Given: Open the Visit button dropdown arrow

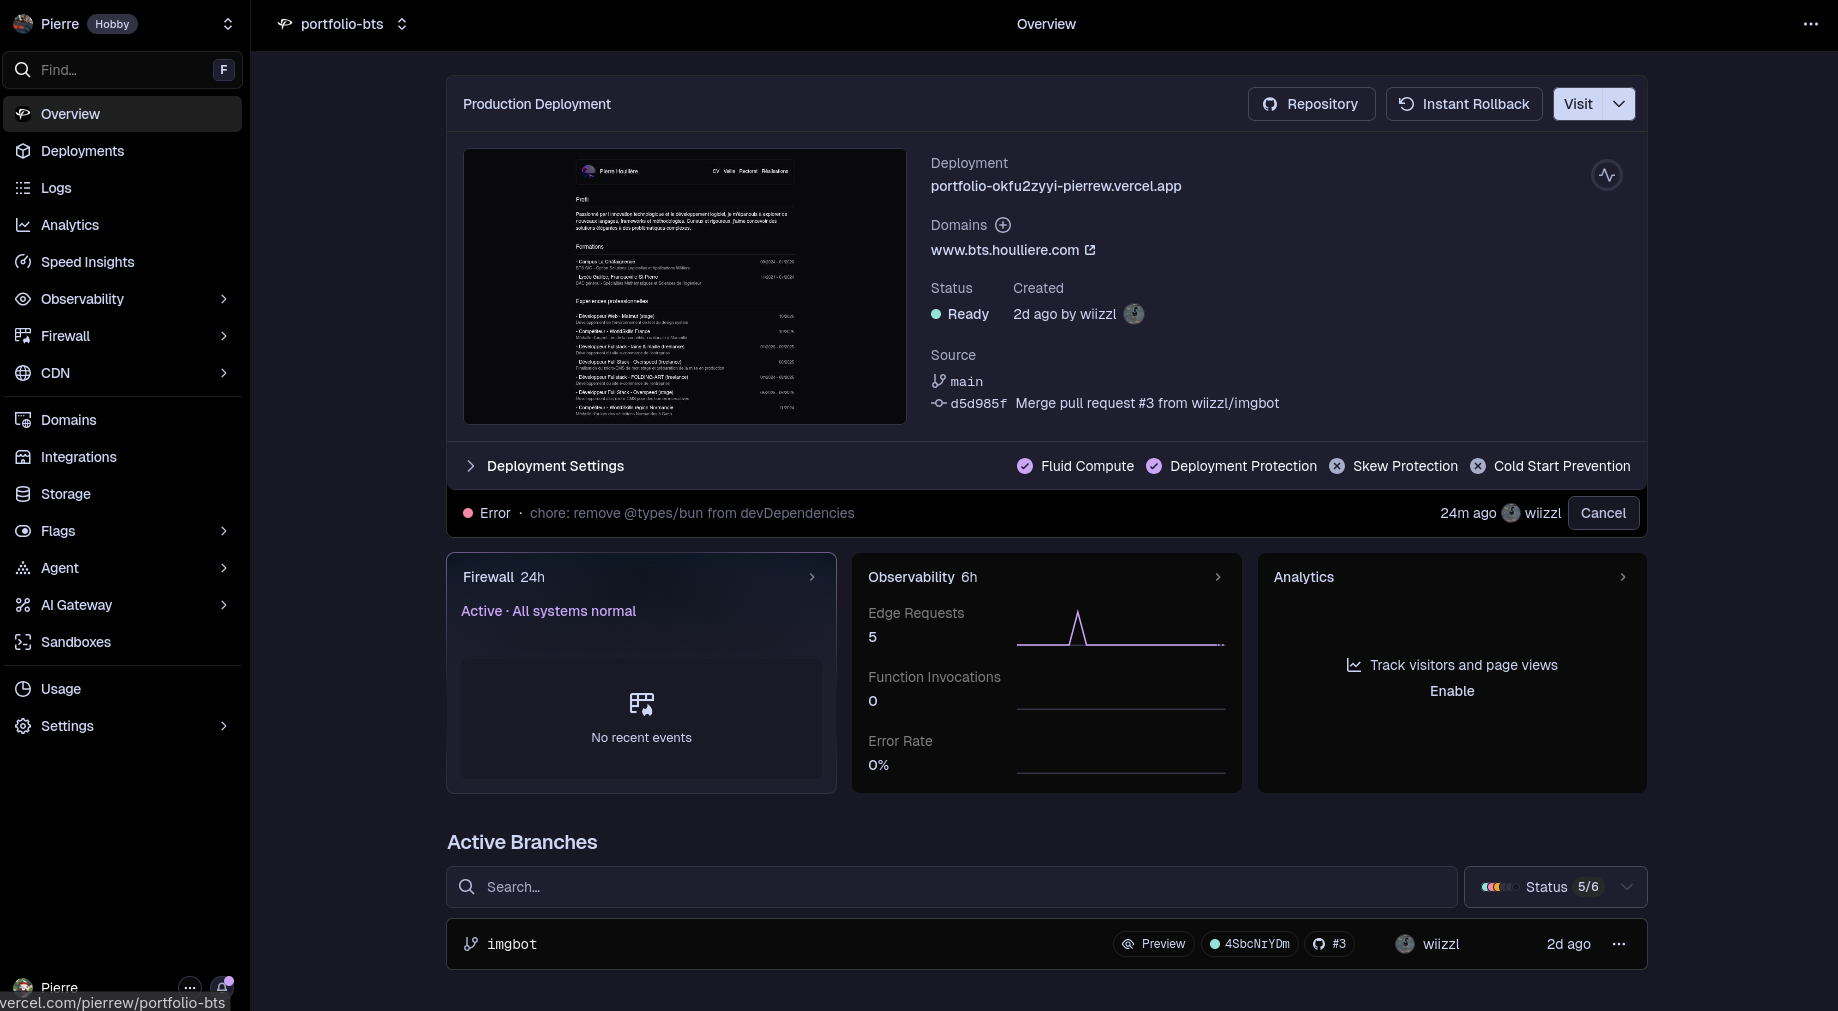Looking at the screenshot, I should (1618, 104).
